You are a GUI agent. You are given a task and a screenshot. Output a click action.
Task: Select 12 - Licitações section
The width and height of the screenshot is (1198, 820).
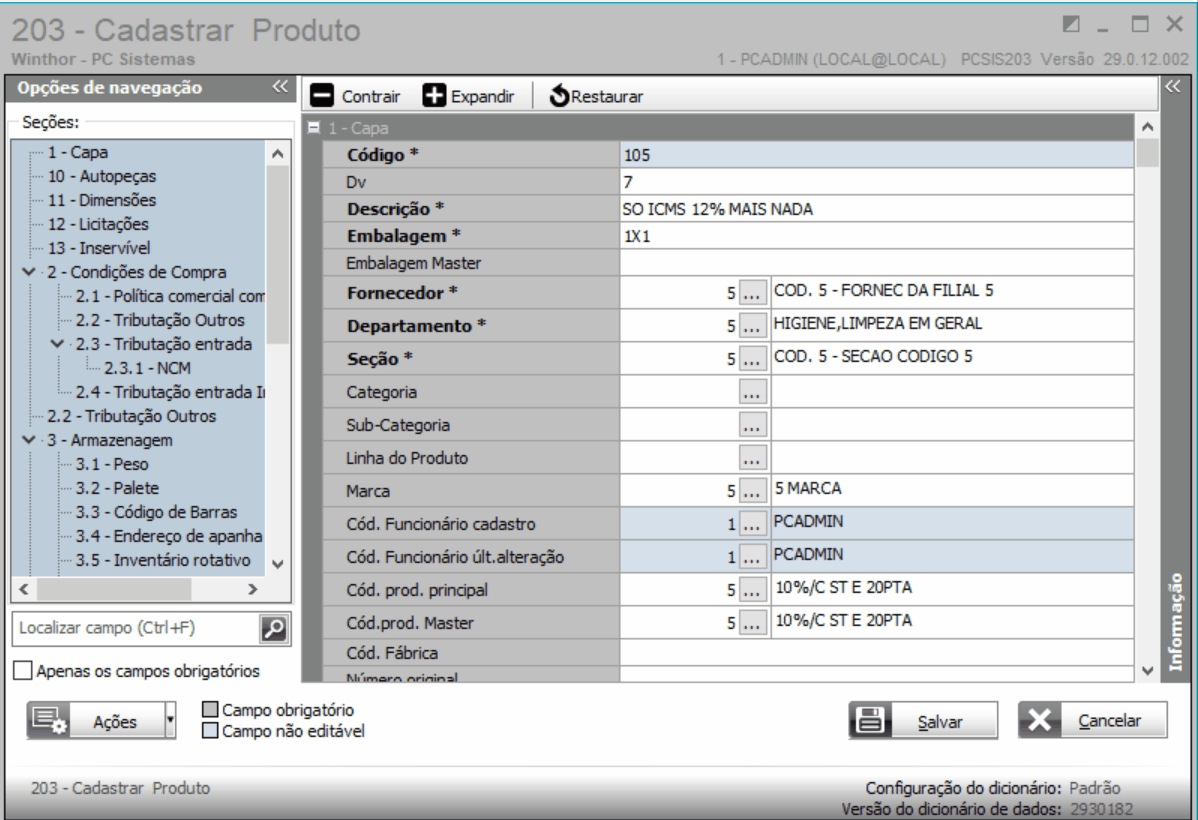coord(98,224)
